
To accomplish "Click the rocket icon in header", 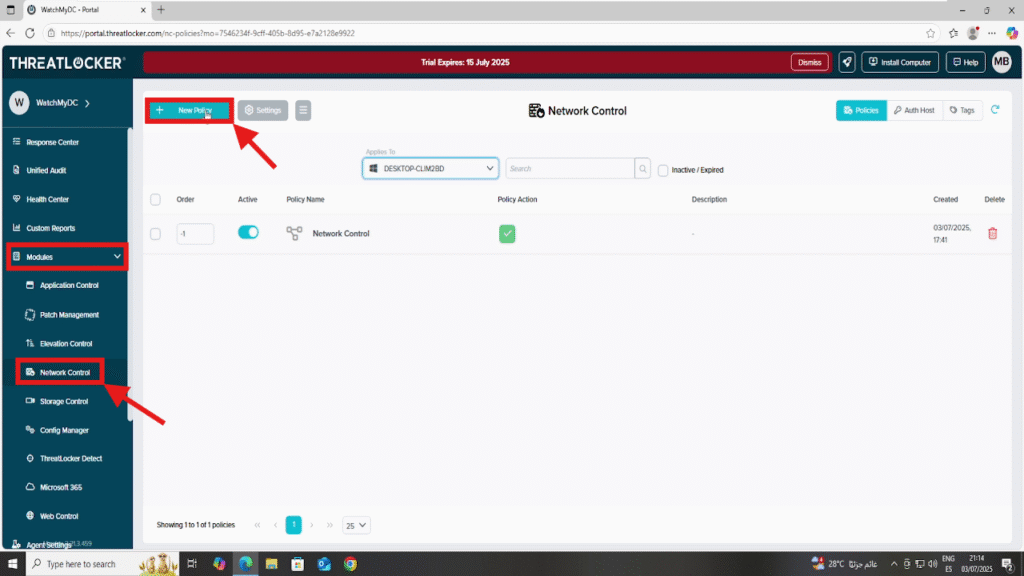I will 846,62.
